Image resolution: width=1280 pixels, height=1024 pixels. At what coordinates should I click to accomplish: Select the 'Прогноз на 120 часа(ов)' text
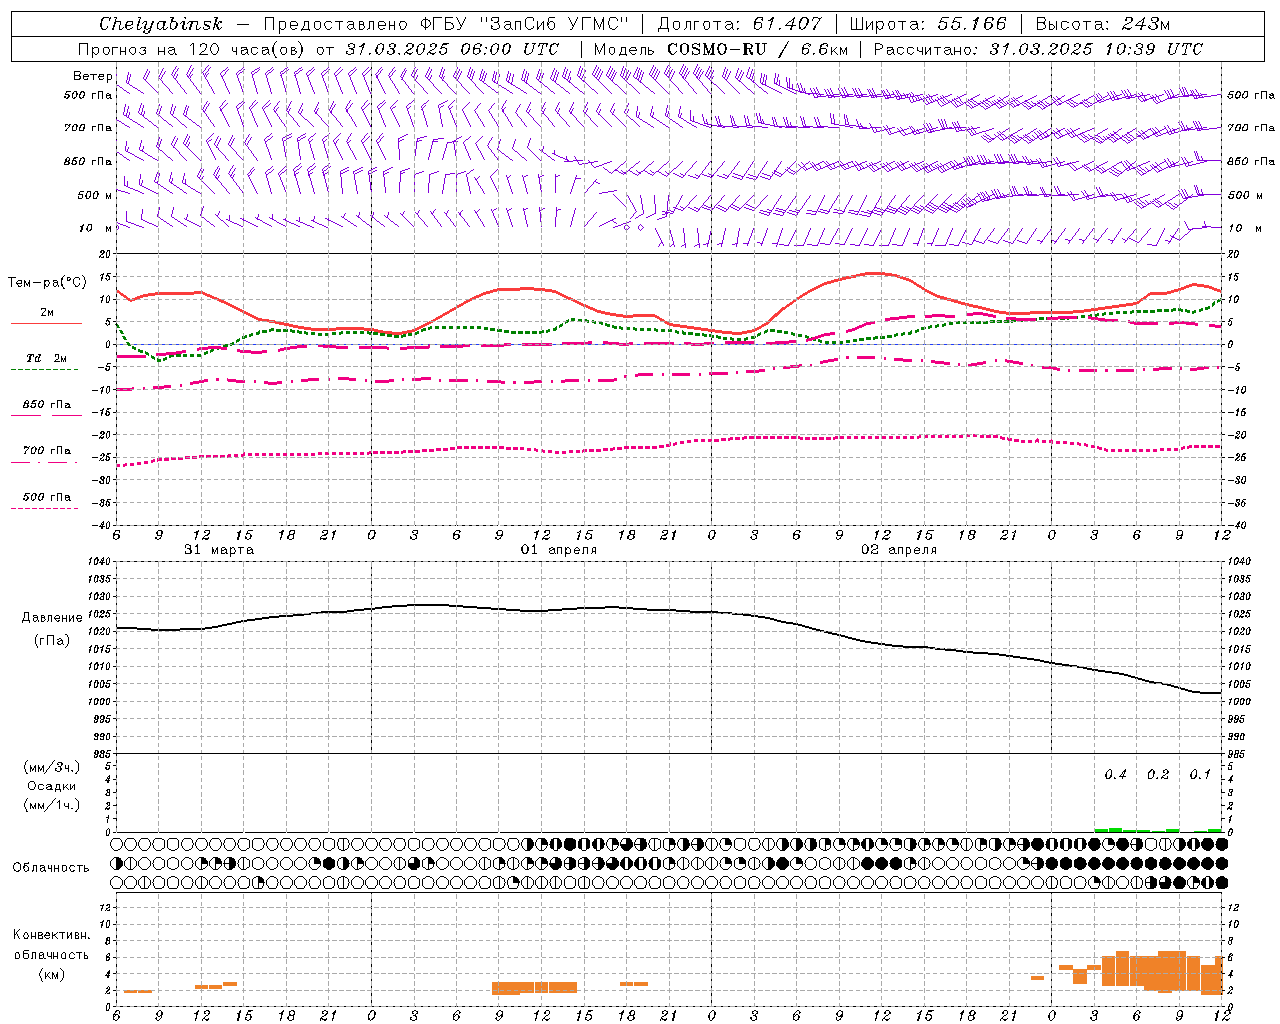[x=192, y=49]
